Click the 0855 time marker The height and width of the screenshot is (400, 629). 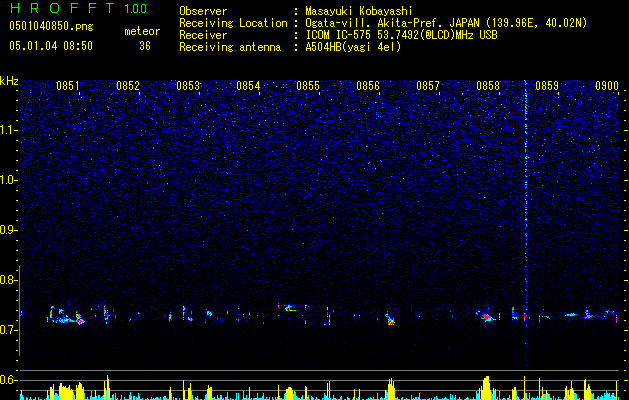click(308, 86)
